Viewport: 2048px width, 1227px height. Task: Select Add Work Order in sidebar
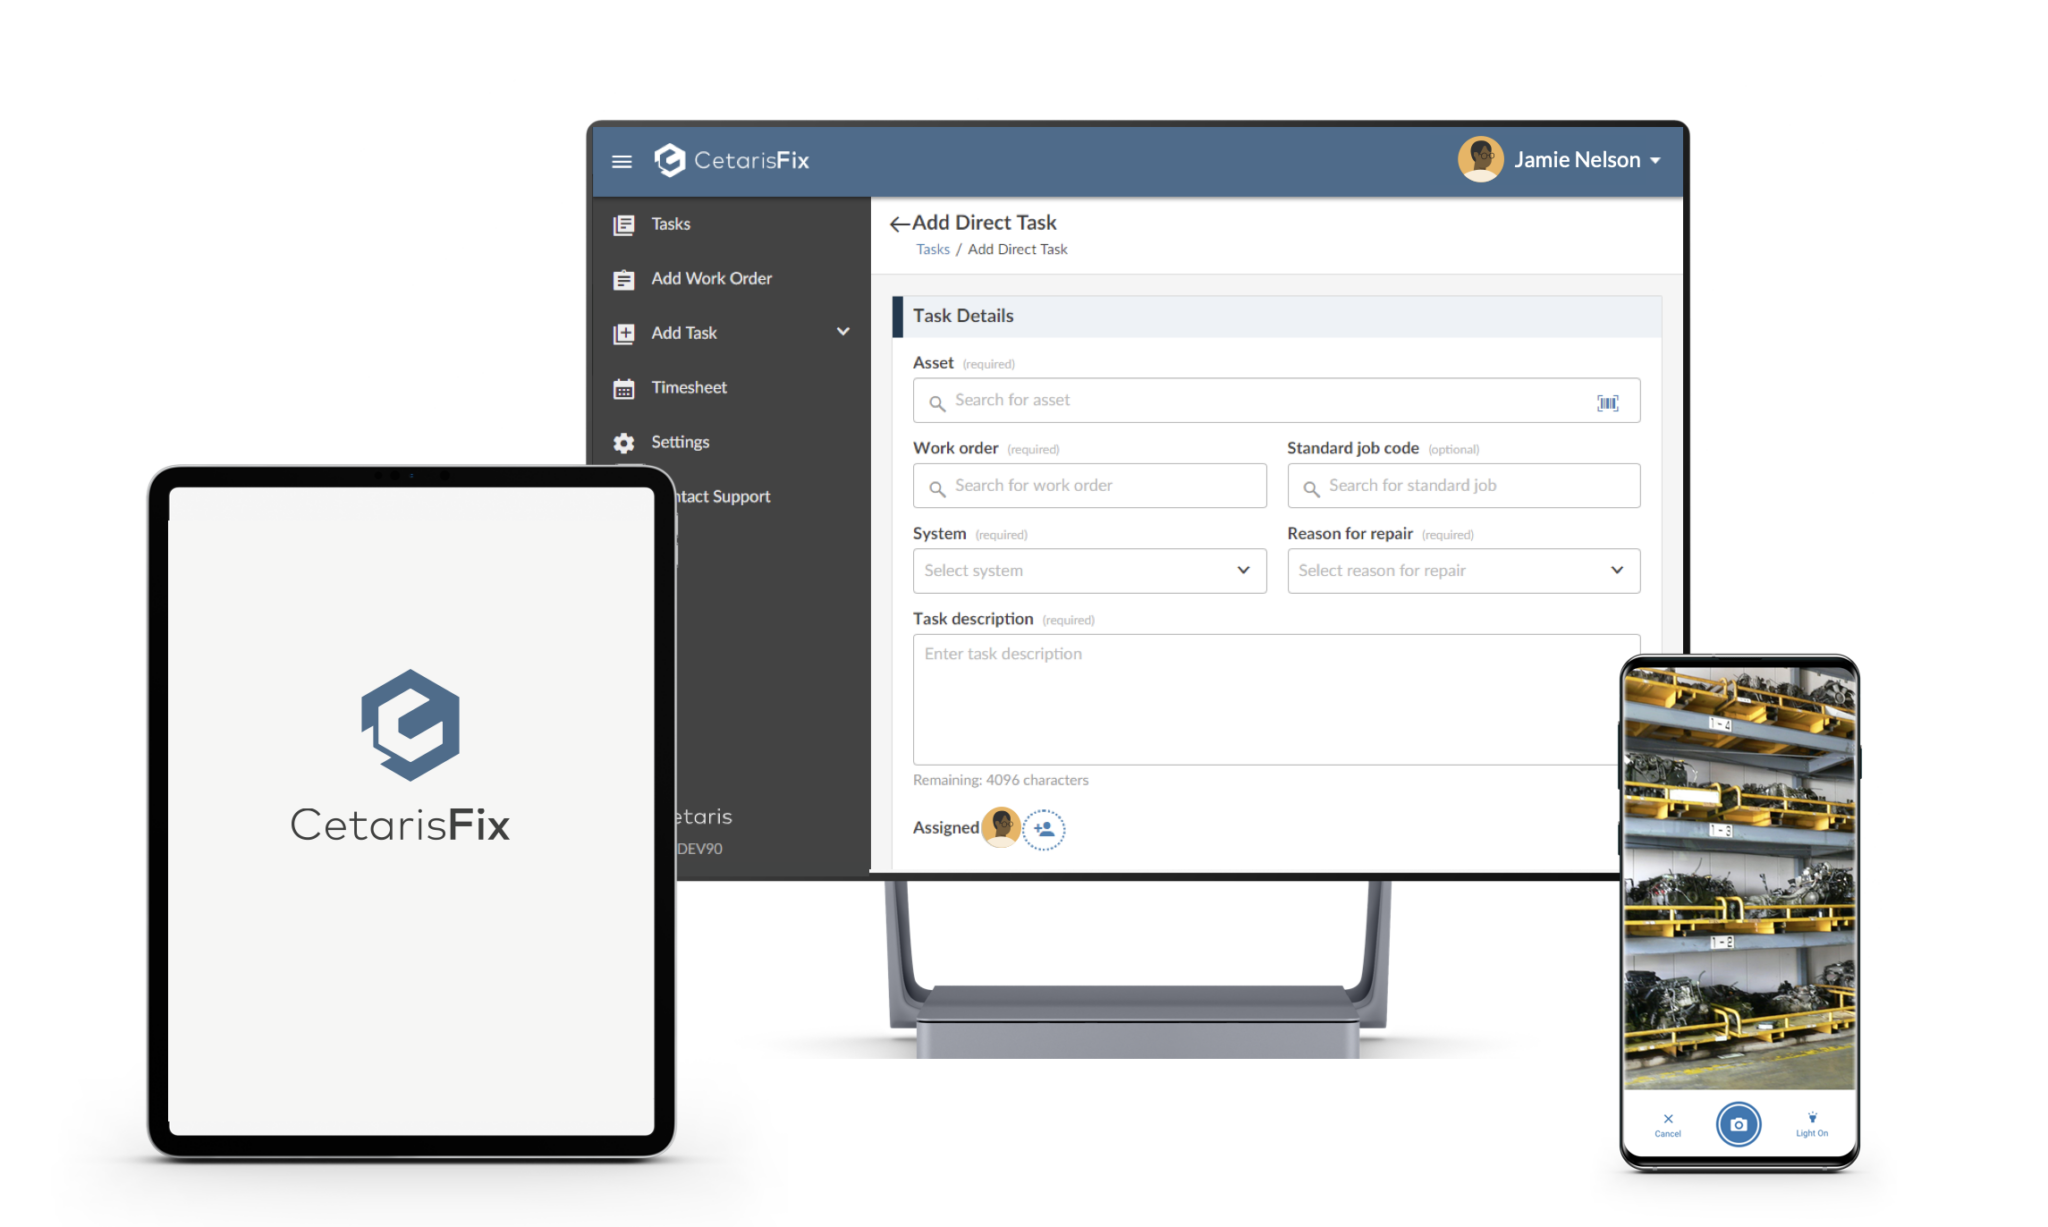click(x=710, y=278)
